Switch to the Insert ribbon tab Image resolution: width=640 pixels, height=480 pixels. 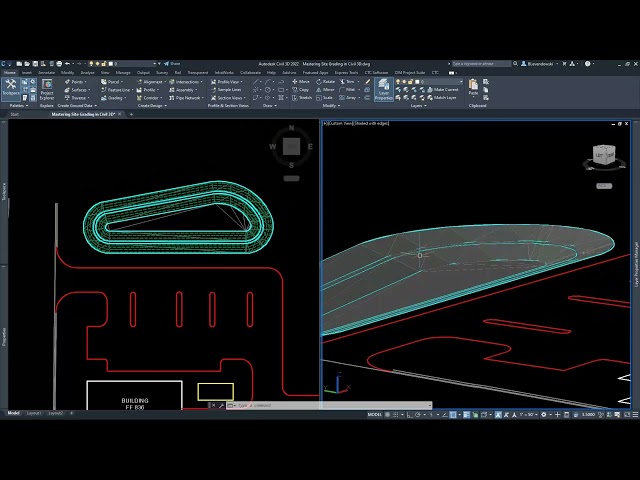coord(27,72)
